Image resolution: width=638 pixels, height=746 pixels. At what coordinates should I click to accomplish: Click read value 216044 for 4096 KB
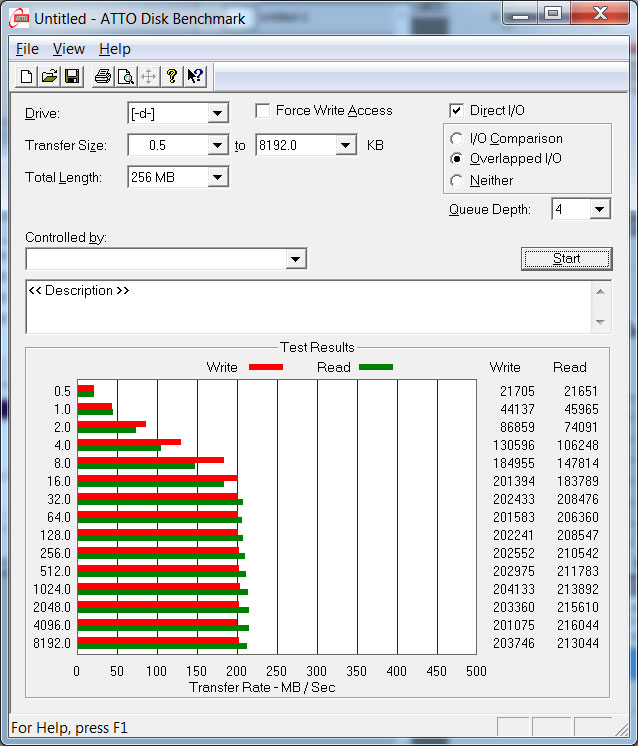[578, 625]
